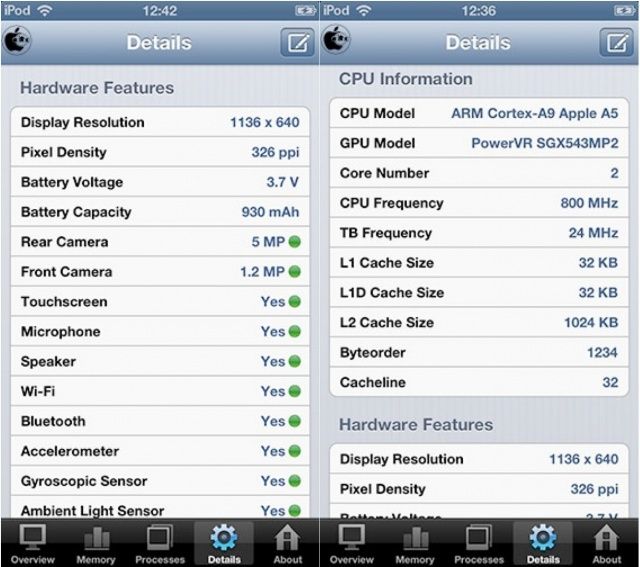Select Details gear tab in left screen

point(224,544)
